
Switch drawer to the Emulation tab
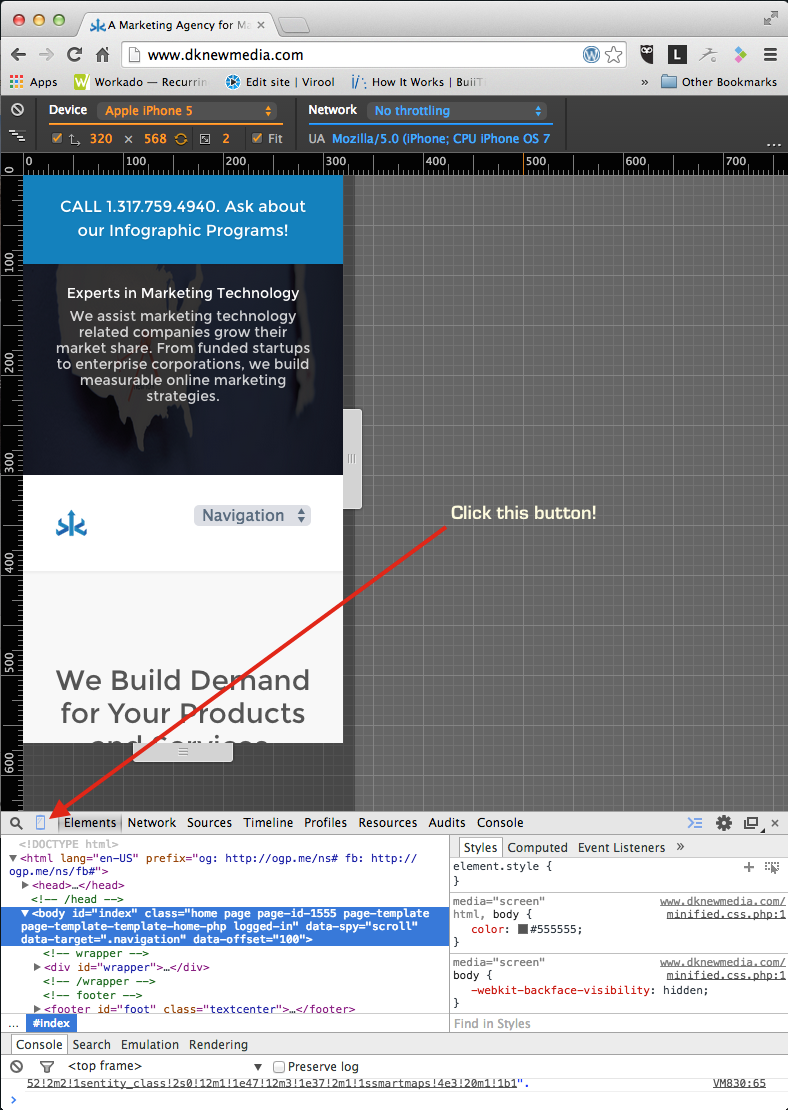coord(149,1045)
